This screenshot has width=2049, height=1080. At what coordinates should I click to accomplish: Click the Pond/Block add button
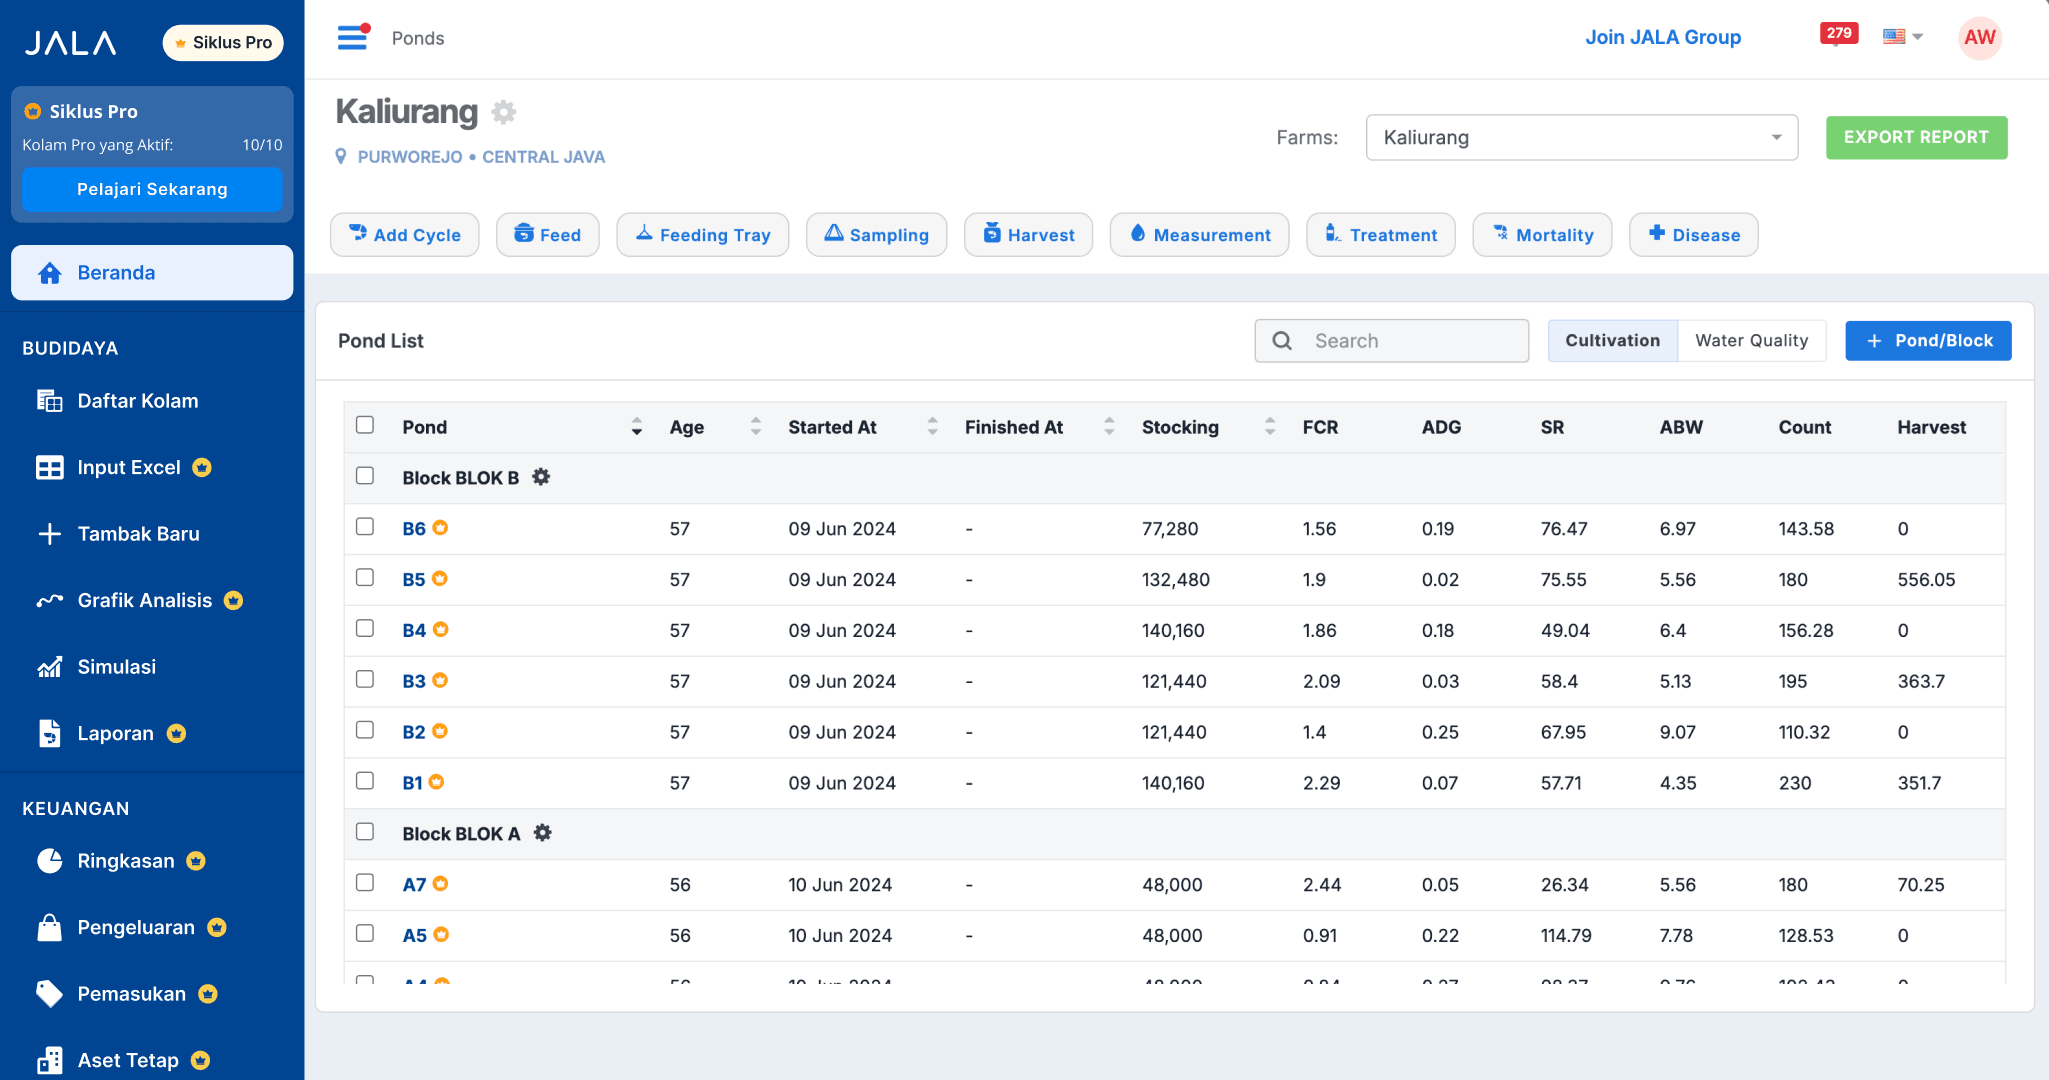click(1928, 341)
